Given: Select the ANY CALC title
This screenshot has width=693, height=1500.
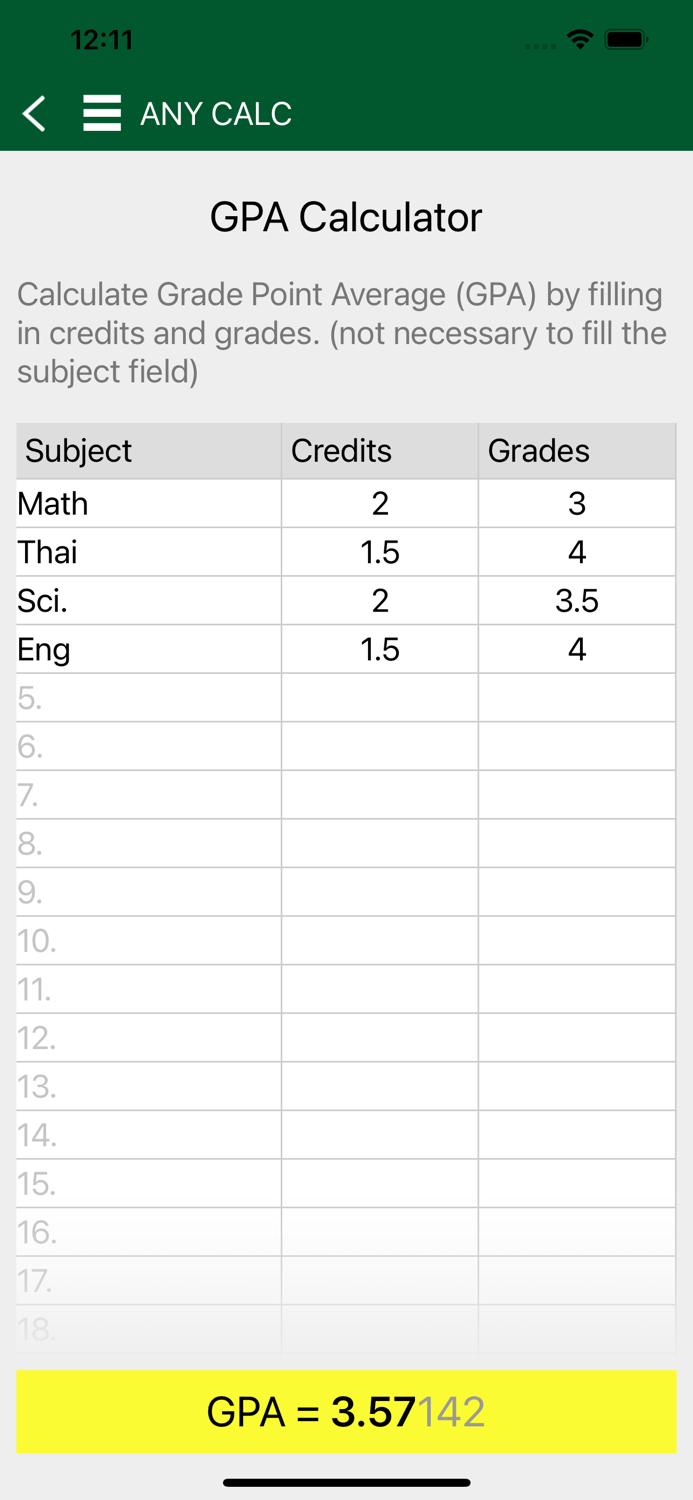Looking at the screenshot, I should coord(216,113).
